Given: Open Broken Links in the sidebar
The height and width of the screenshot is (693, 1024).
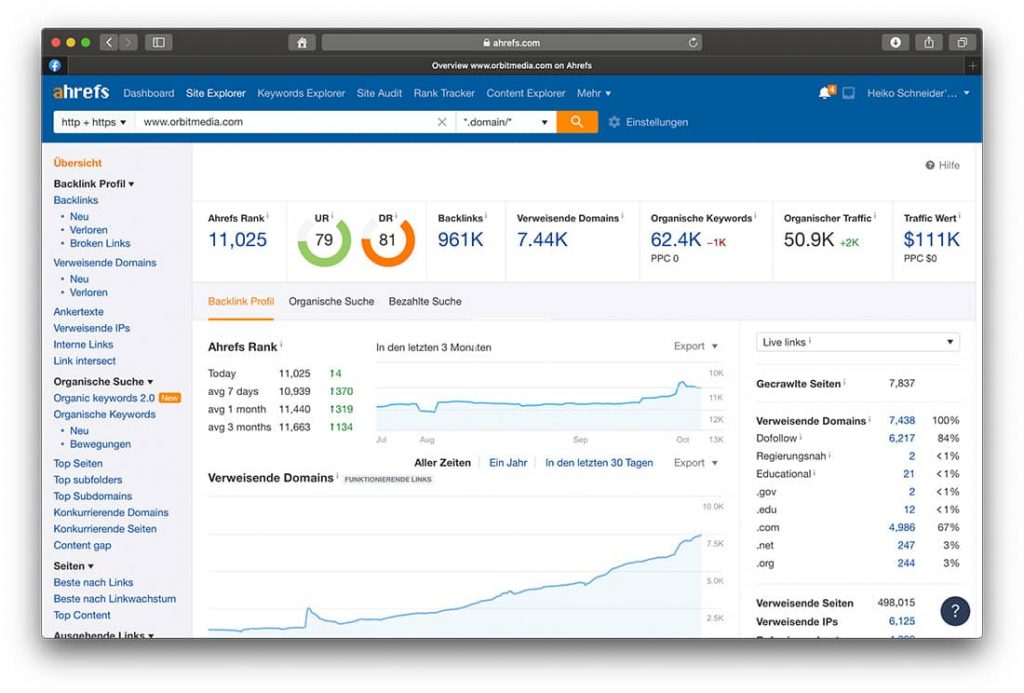Looking at the screenshot, I should (x=100, y=243).
